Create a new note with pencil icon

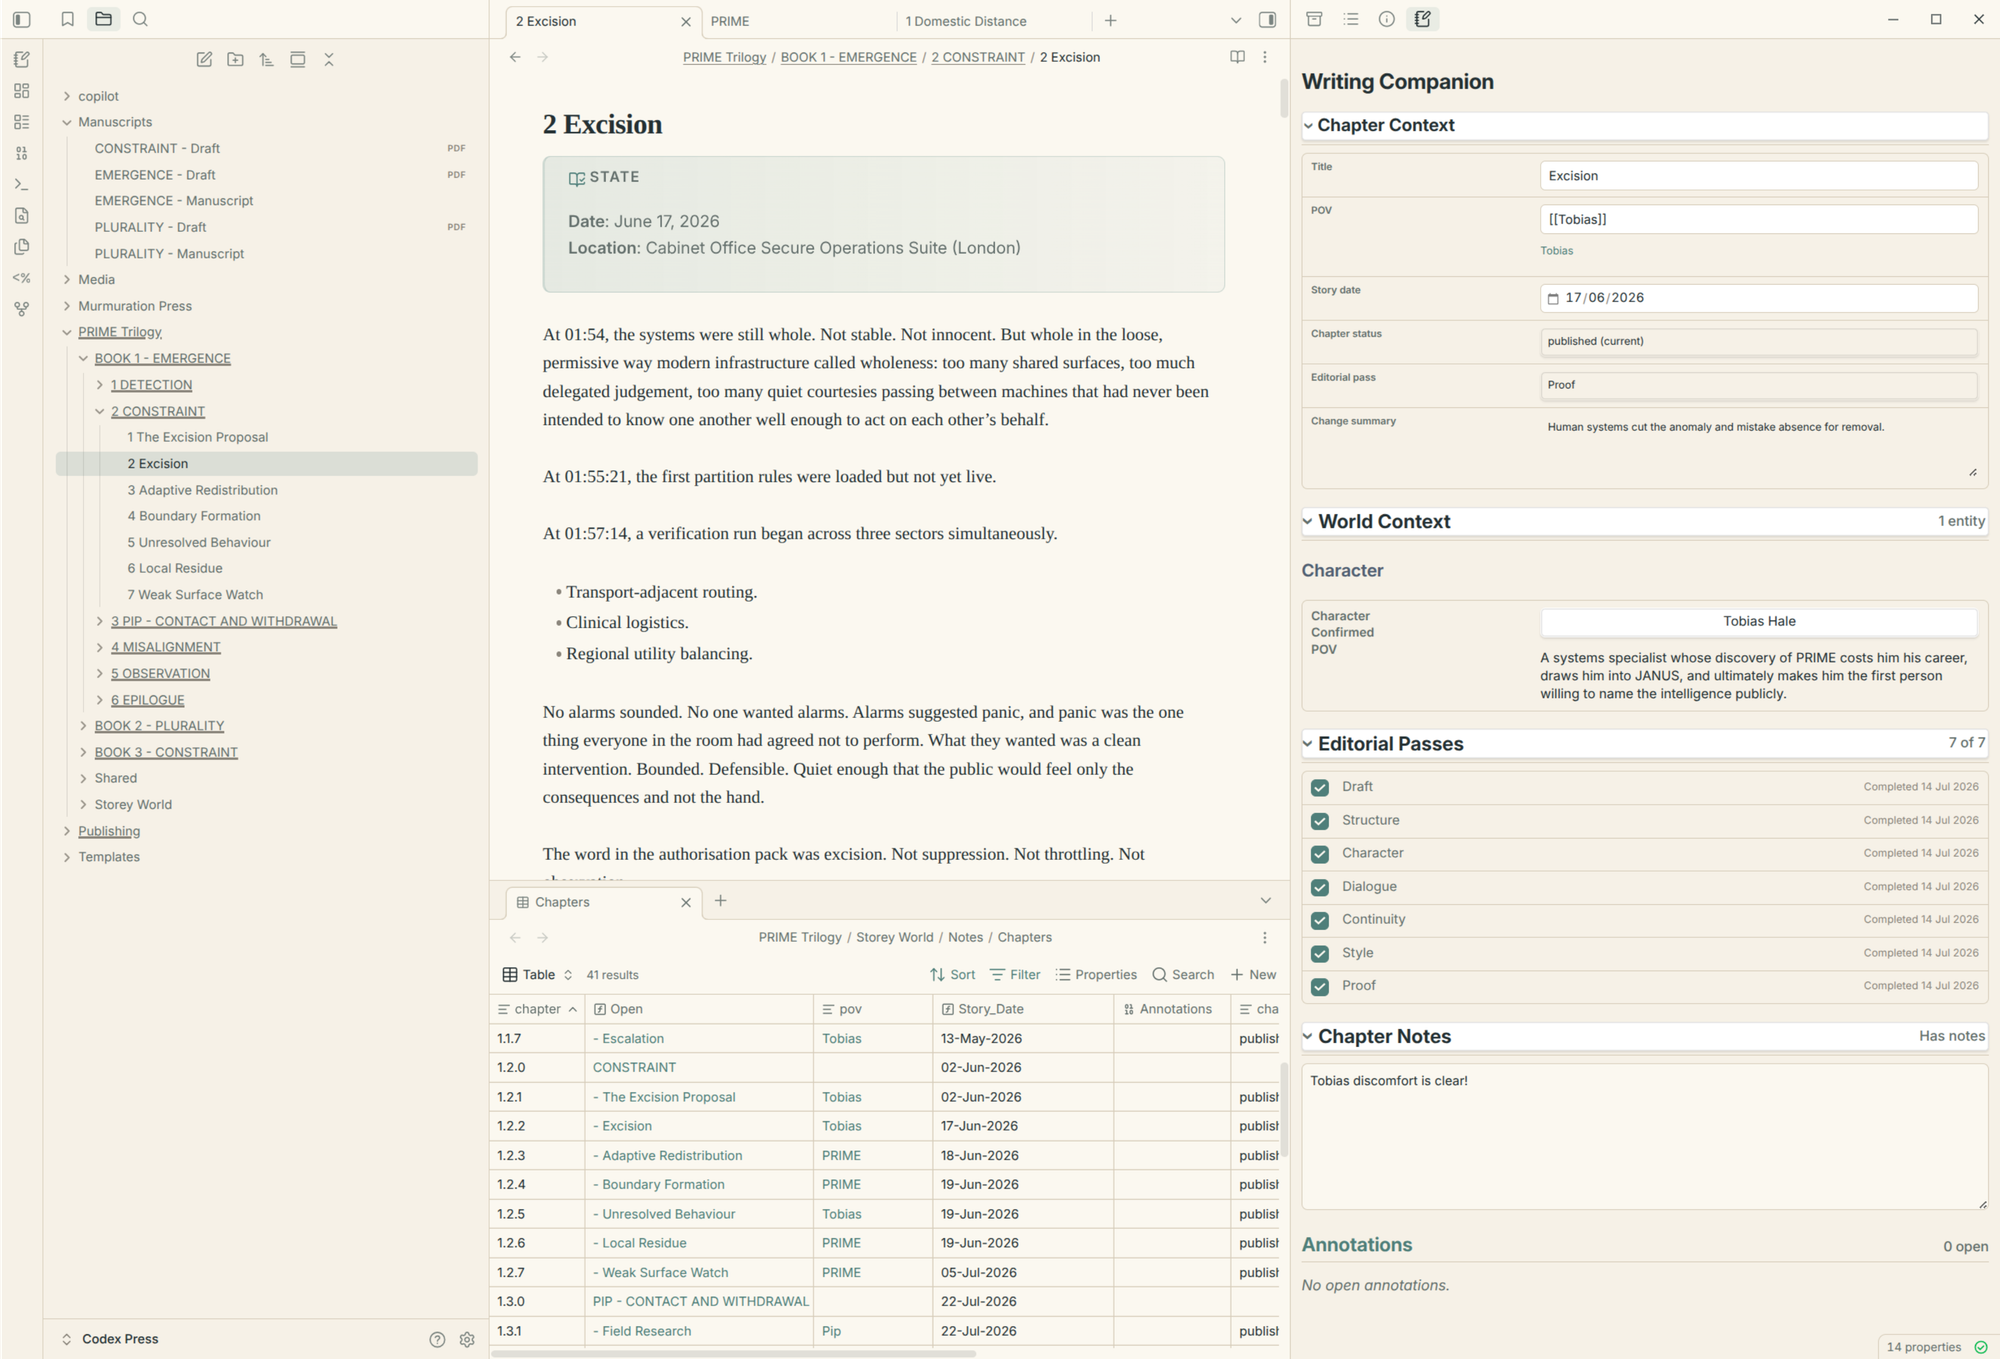click(204, 60)
